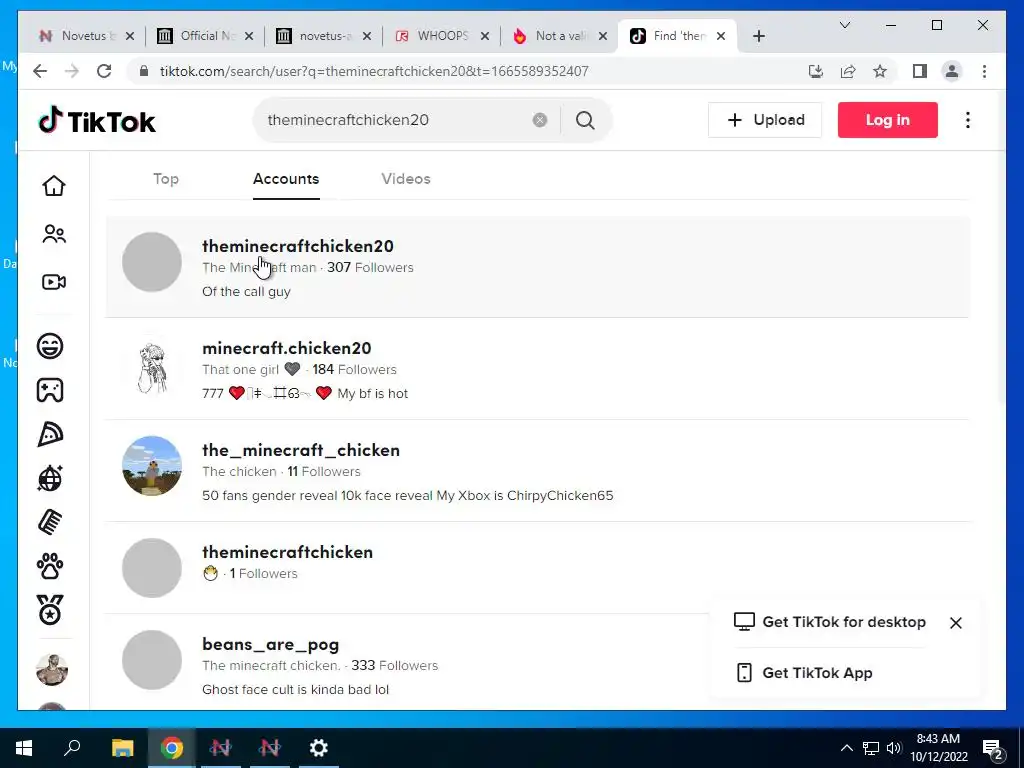Open the three-dot more options menu next to Log in
Image resolution: width=1024 pixels, height=768 pixels.
[x=968, y=120]
